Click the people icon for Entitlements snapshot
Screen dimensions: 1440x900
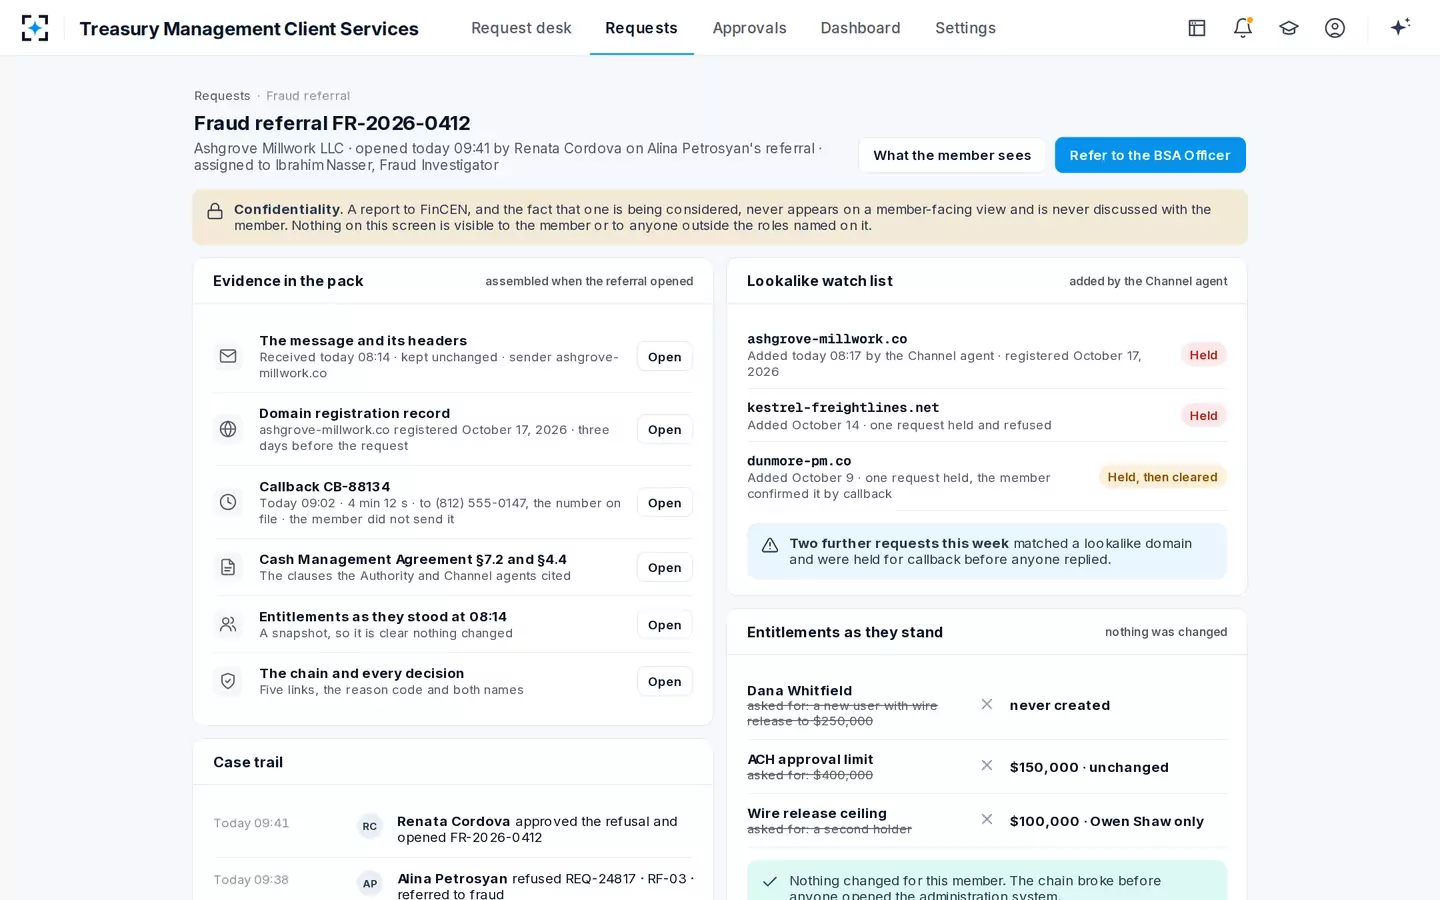point(228,624)
